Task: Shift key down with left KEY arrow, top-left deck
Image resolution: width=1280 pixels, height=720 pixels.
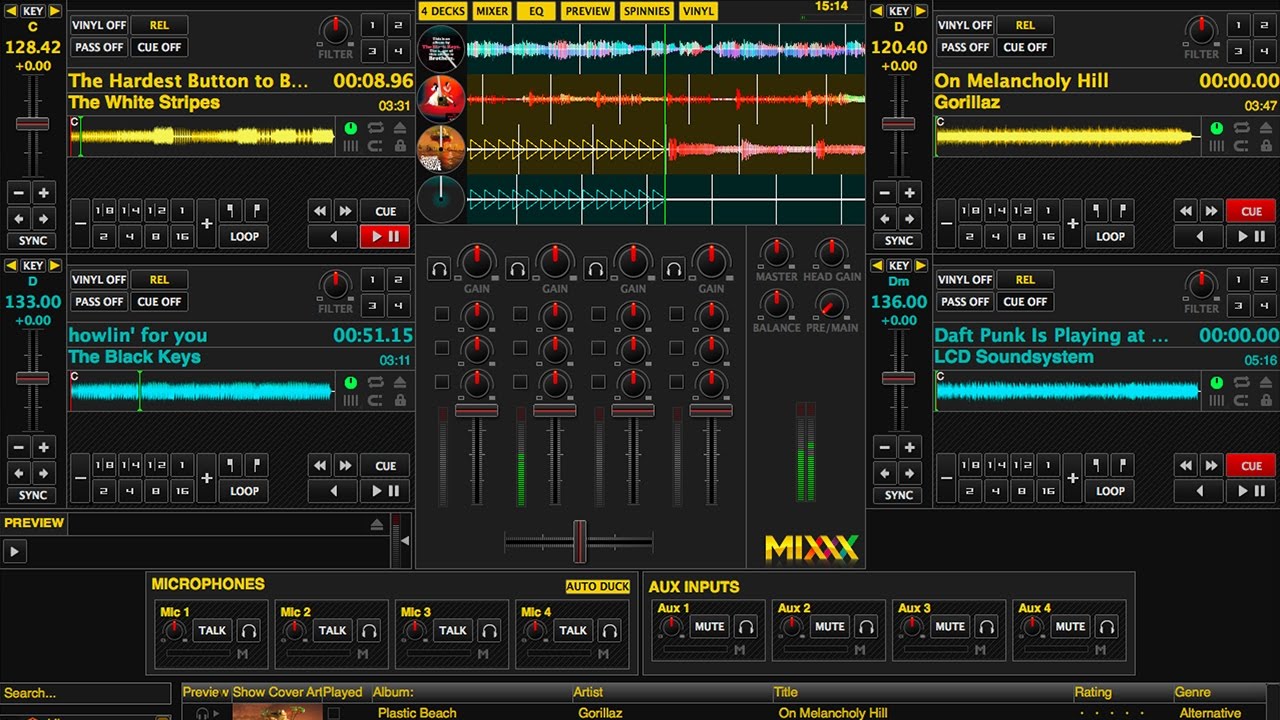Action: [11, 11]
